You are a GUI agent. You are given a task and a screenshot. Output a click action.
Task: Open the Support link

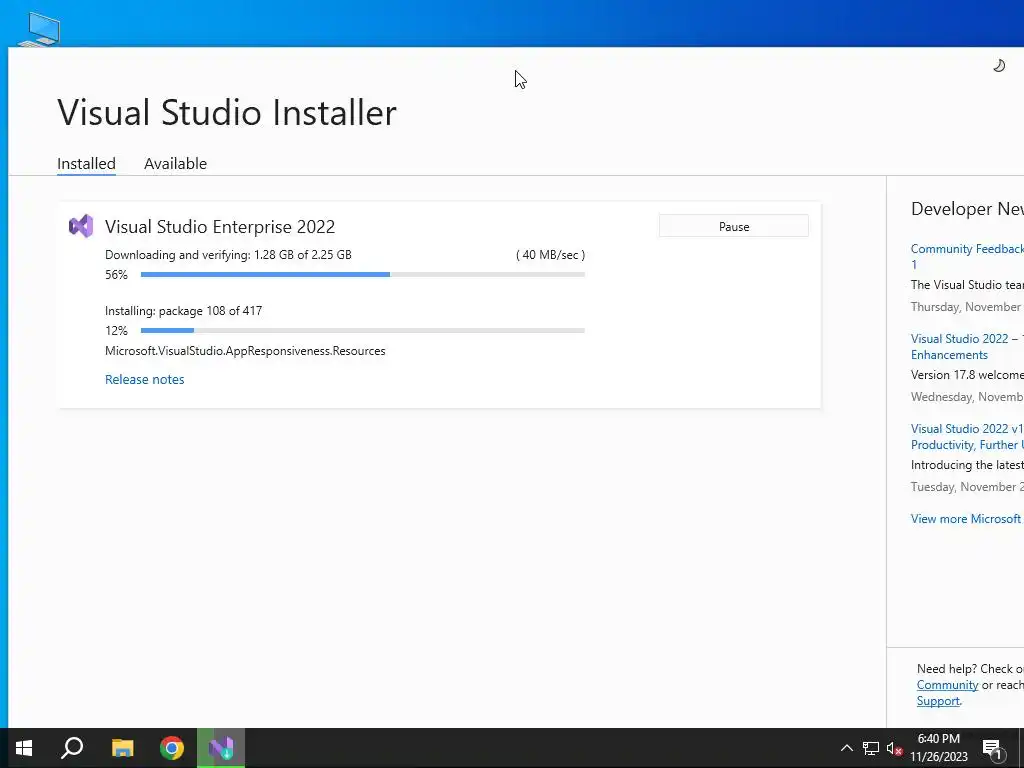click(x=938, y=701)
